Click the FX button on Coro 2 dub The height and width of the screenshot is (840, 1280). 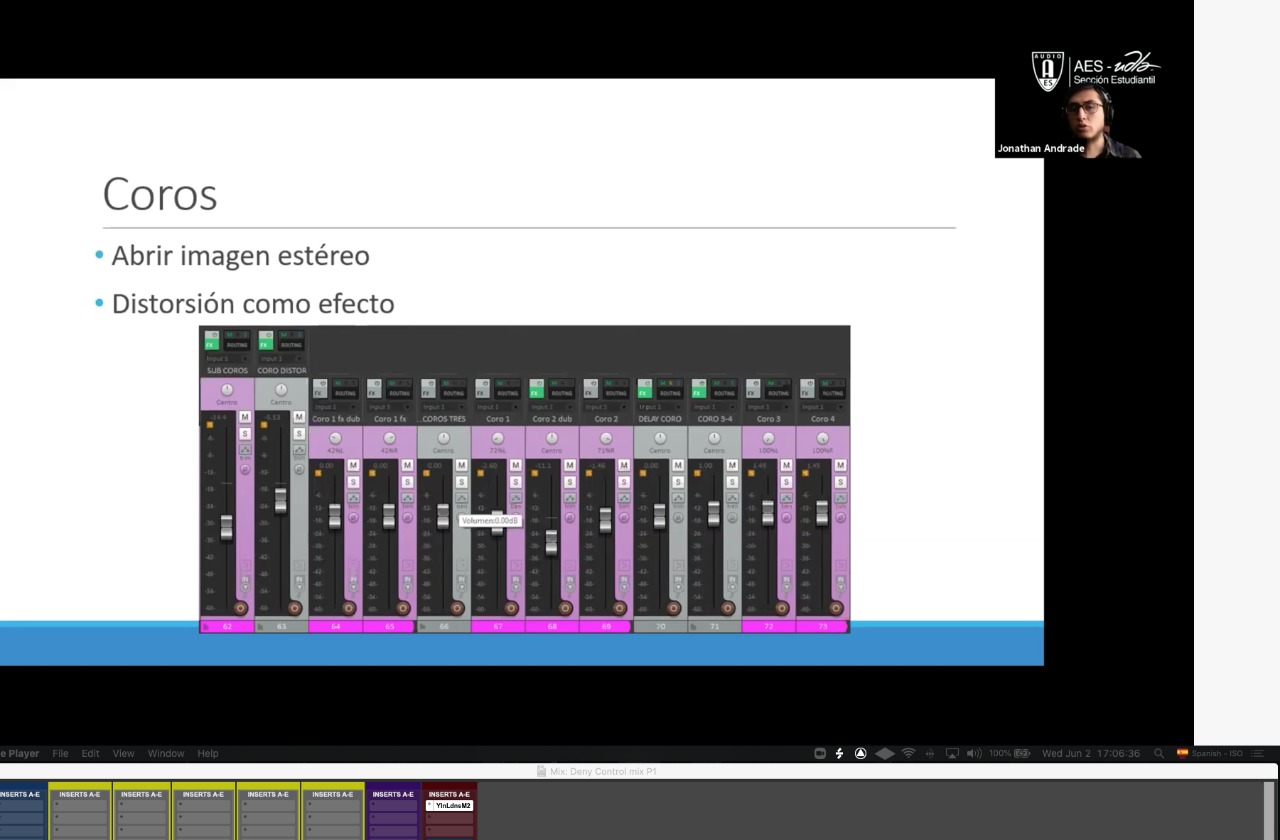pyautogui.click(x=535, y=393)
